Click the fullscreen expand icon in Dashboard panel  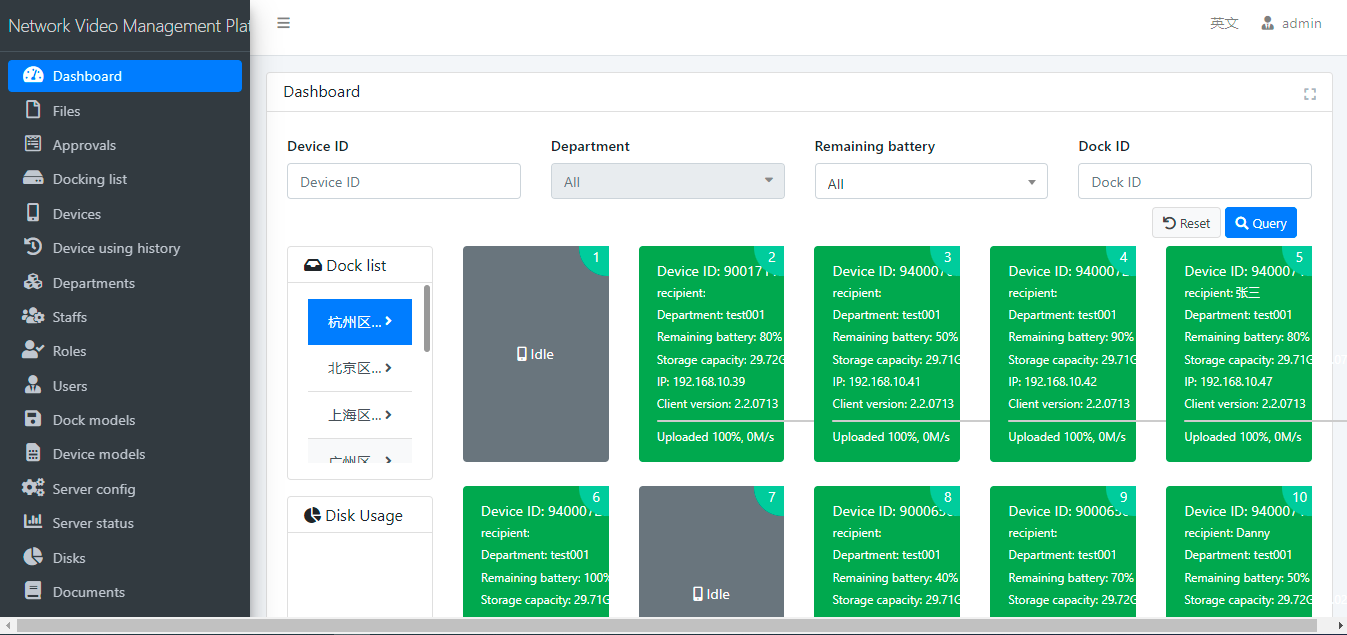pos(1309,94)
